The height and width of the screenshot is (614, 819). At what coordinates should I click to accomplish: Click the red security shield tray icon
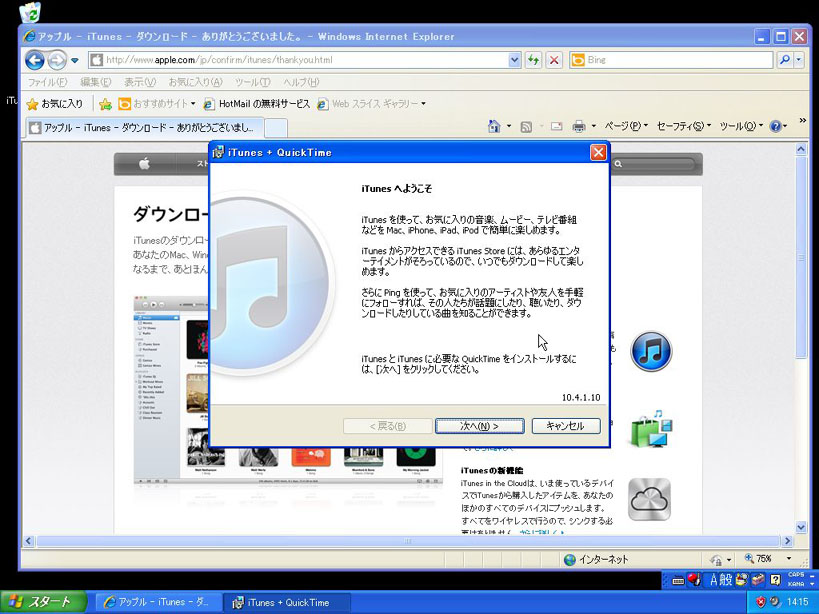[x=760, y=602]
